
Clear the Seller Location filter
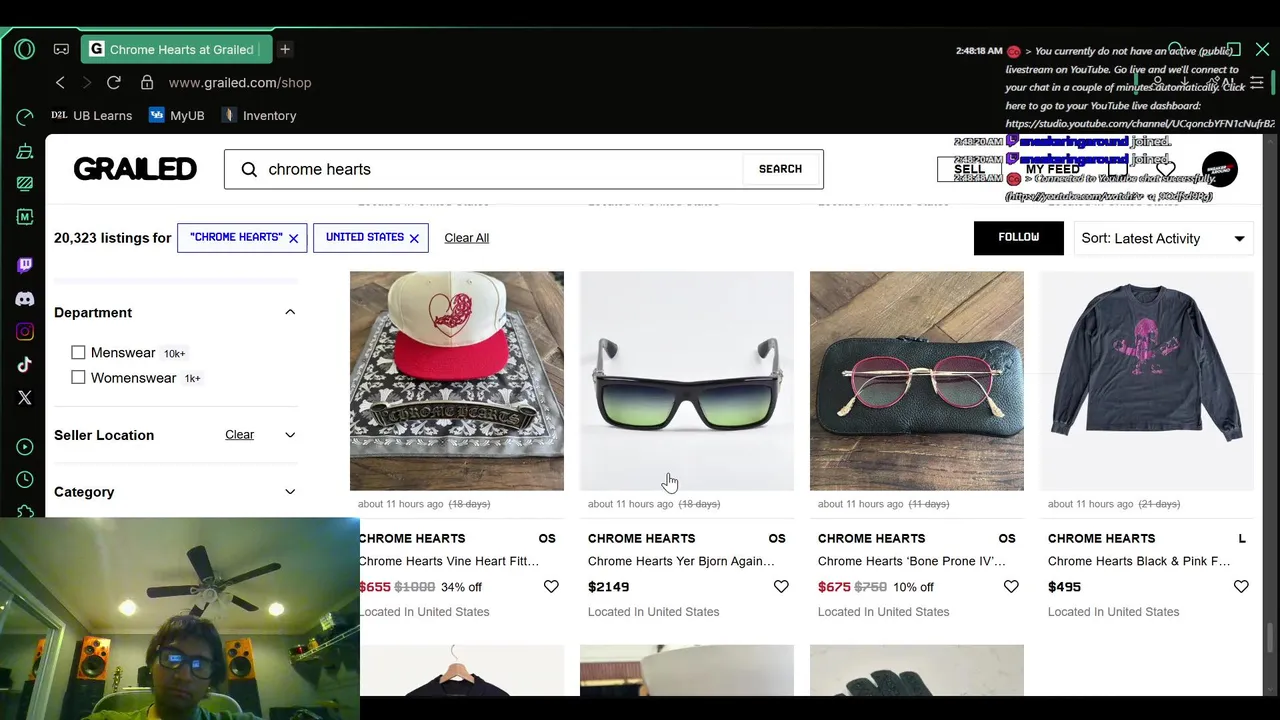239,435
